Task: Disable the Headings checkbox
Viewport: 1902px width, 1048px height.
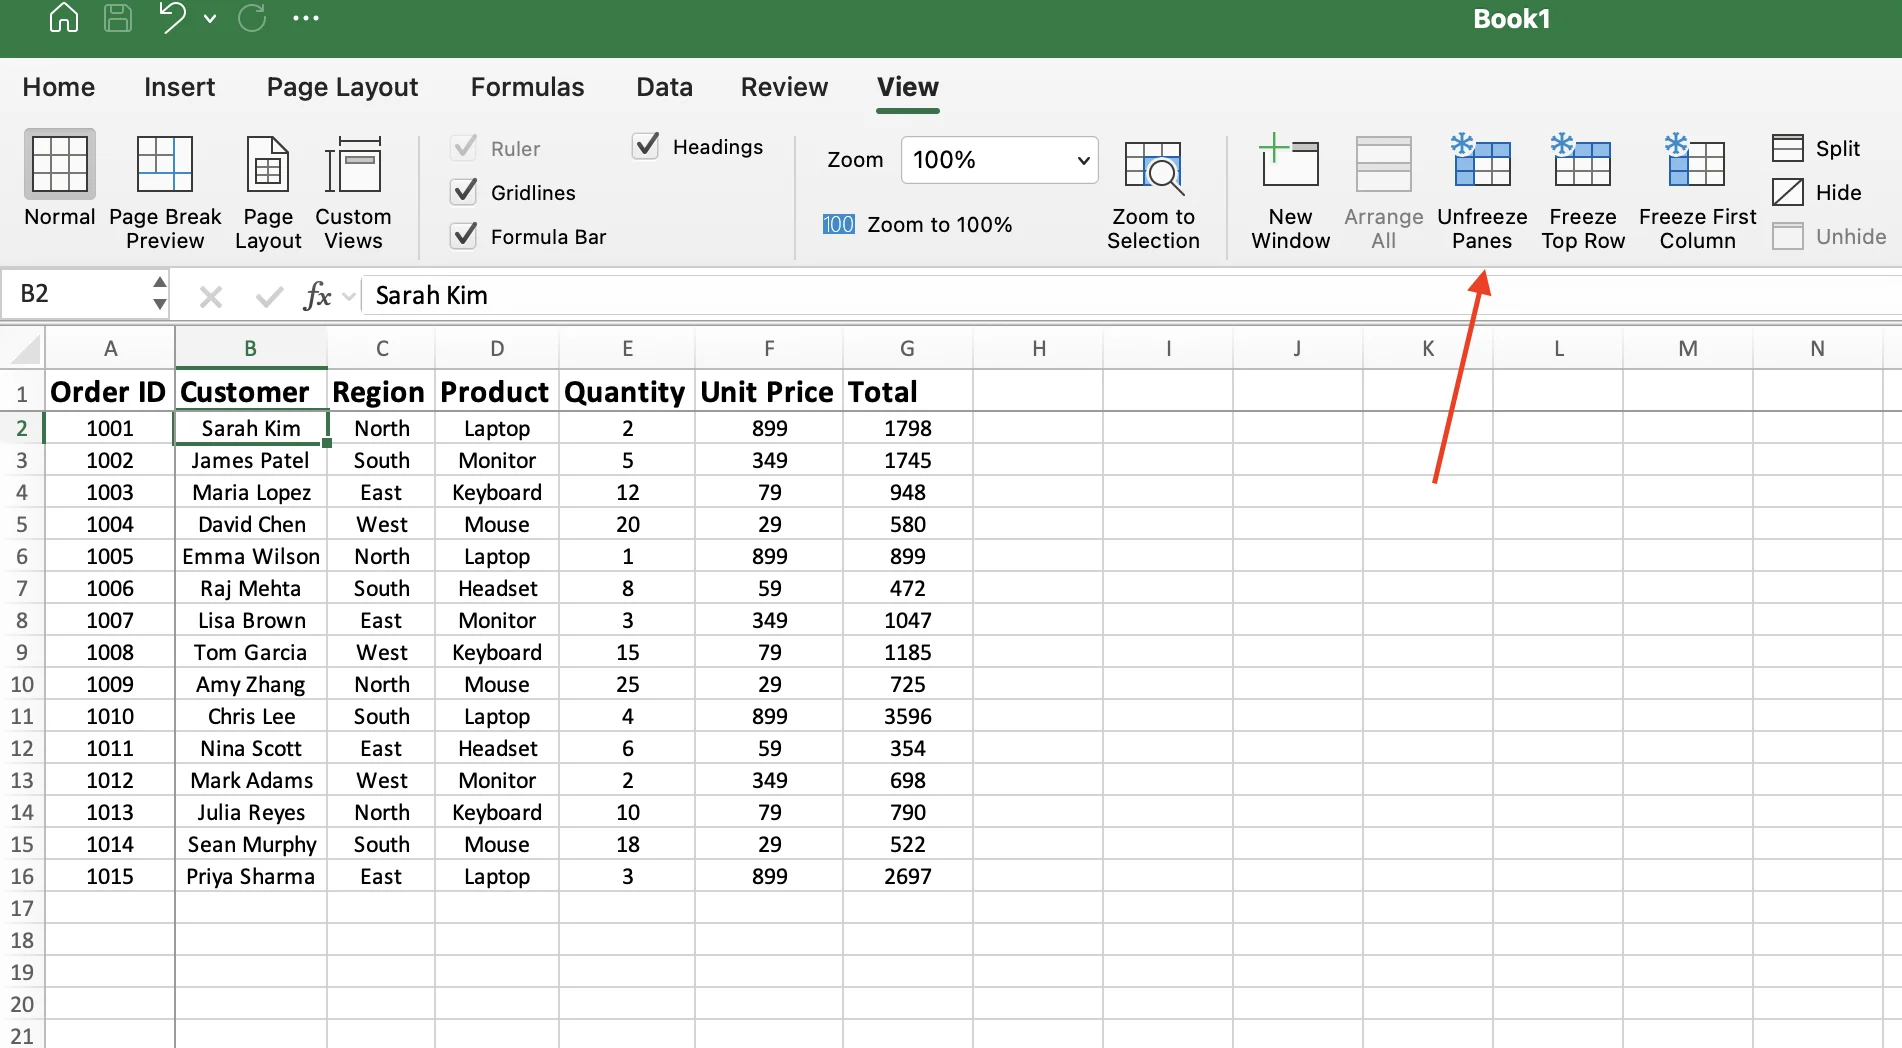Action: [x=648, y=146]
